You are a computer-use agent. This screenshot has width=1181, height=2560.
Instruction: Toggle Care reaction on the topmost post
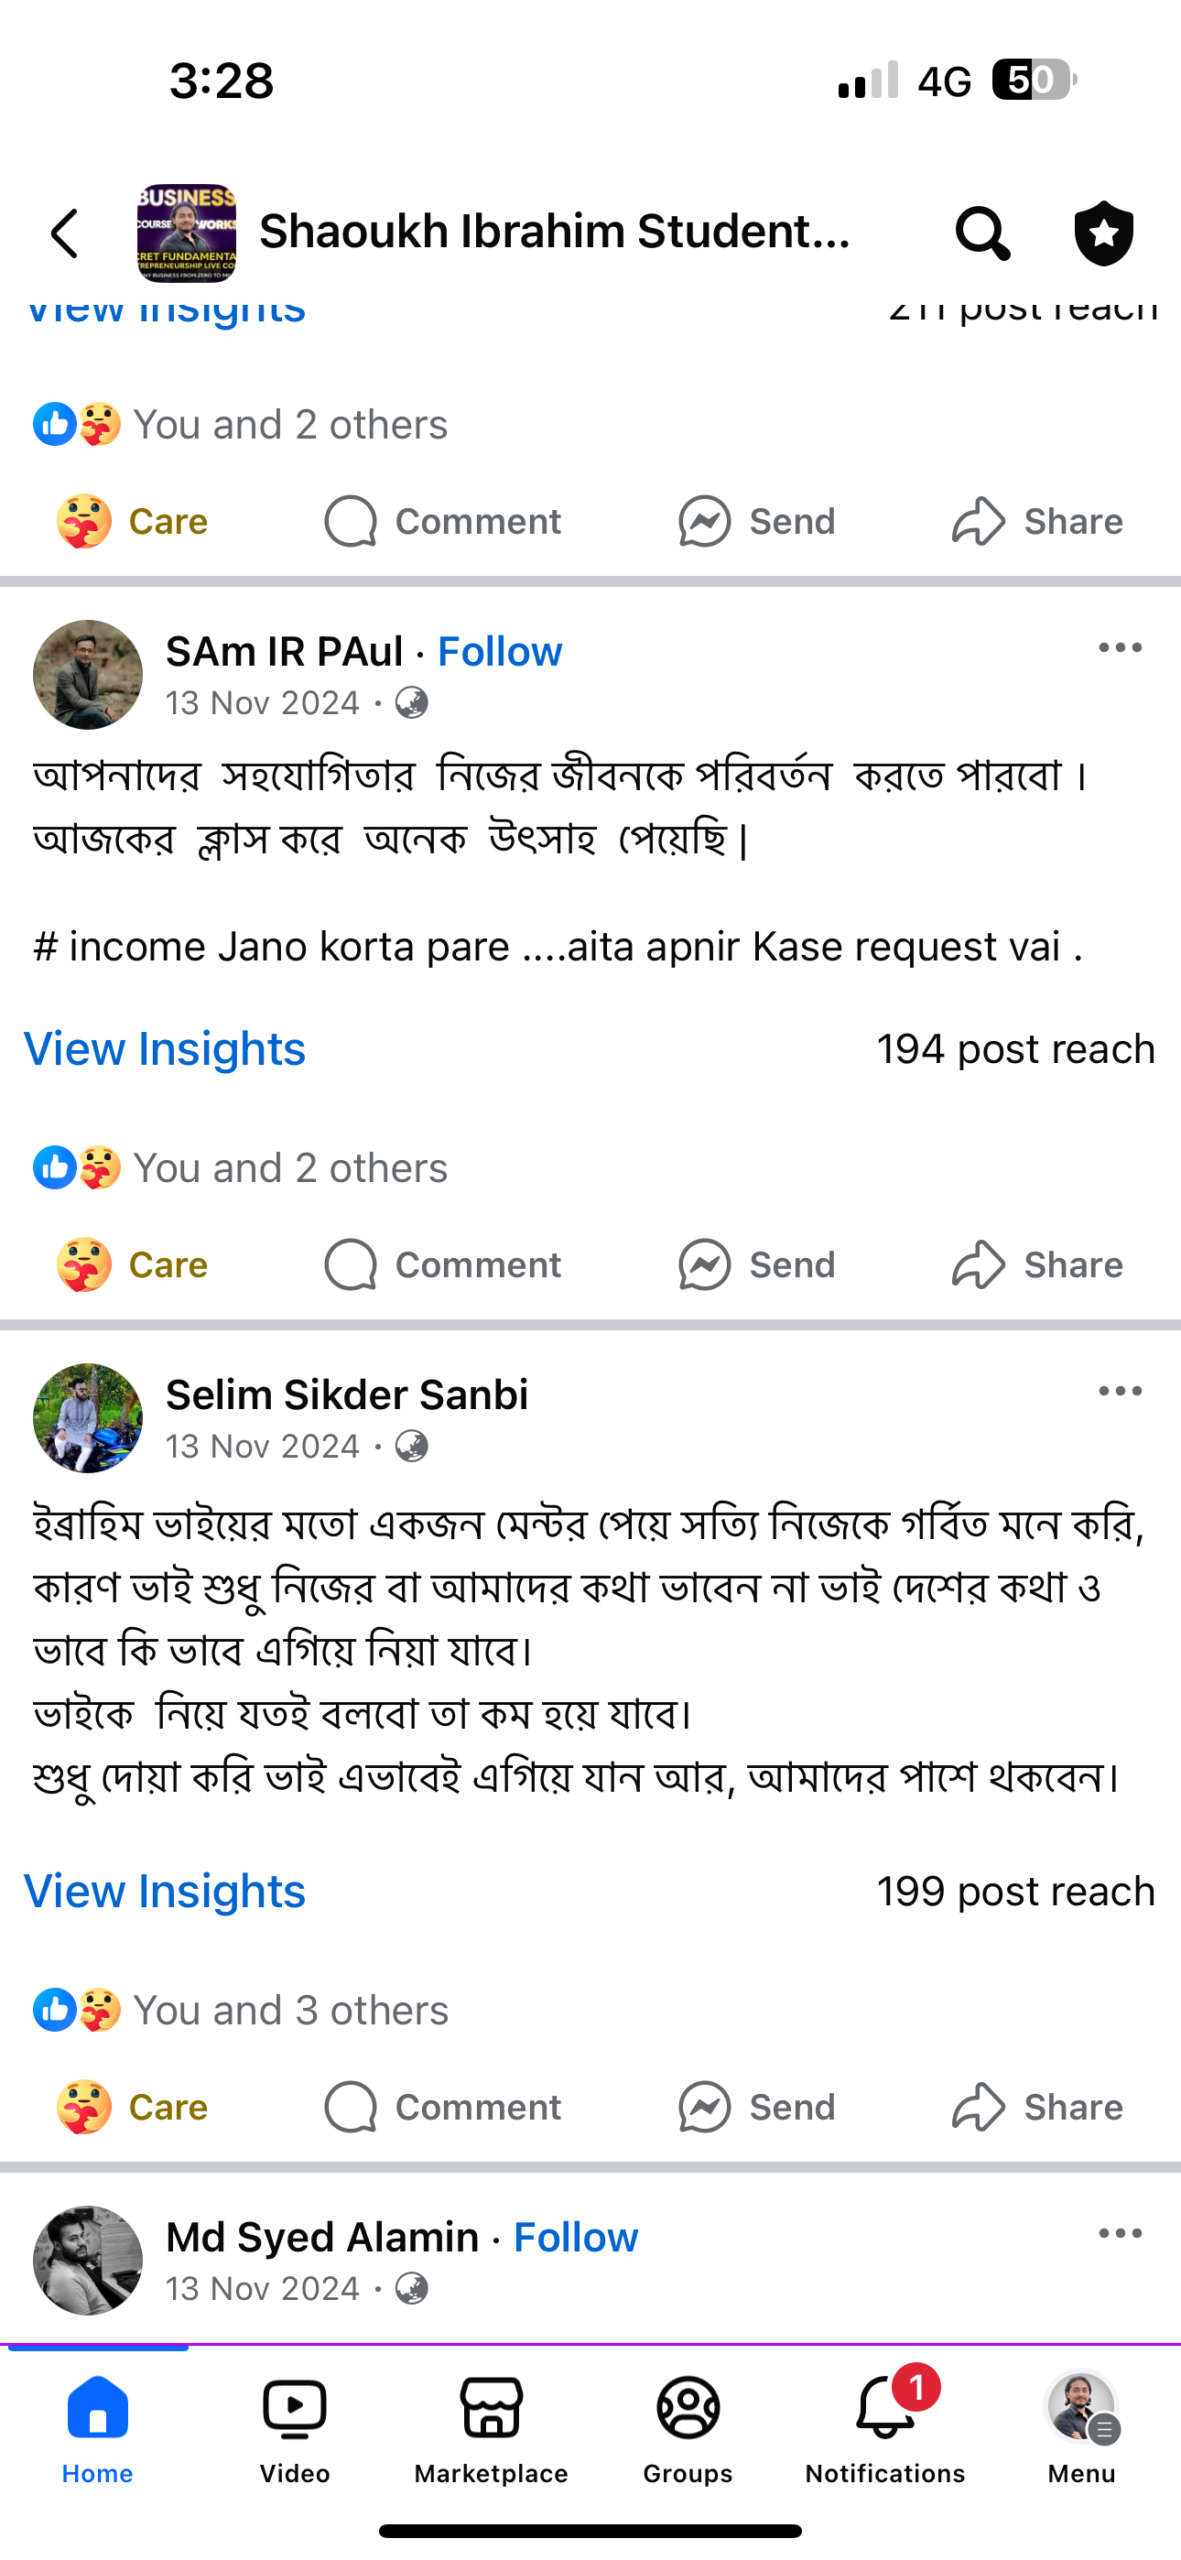tap(133, 521)
